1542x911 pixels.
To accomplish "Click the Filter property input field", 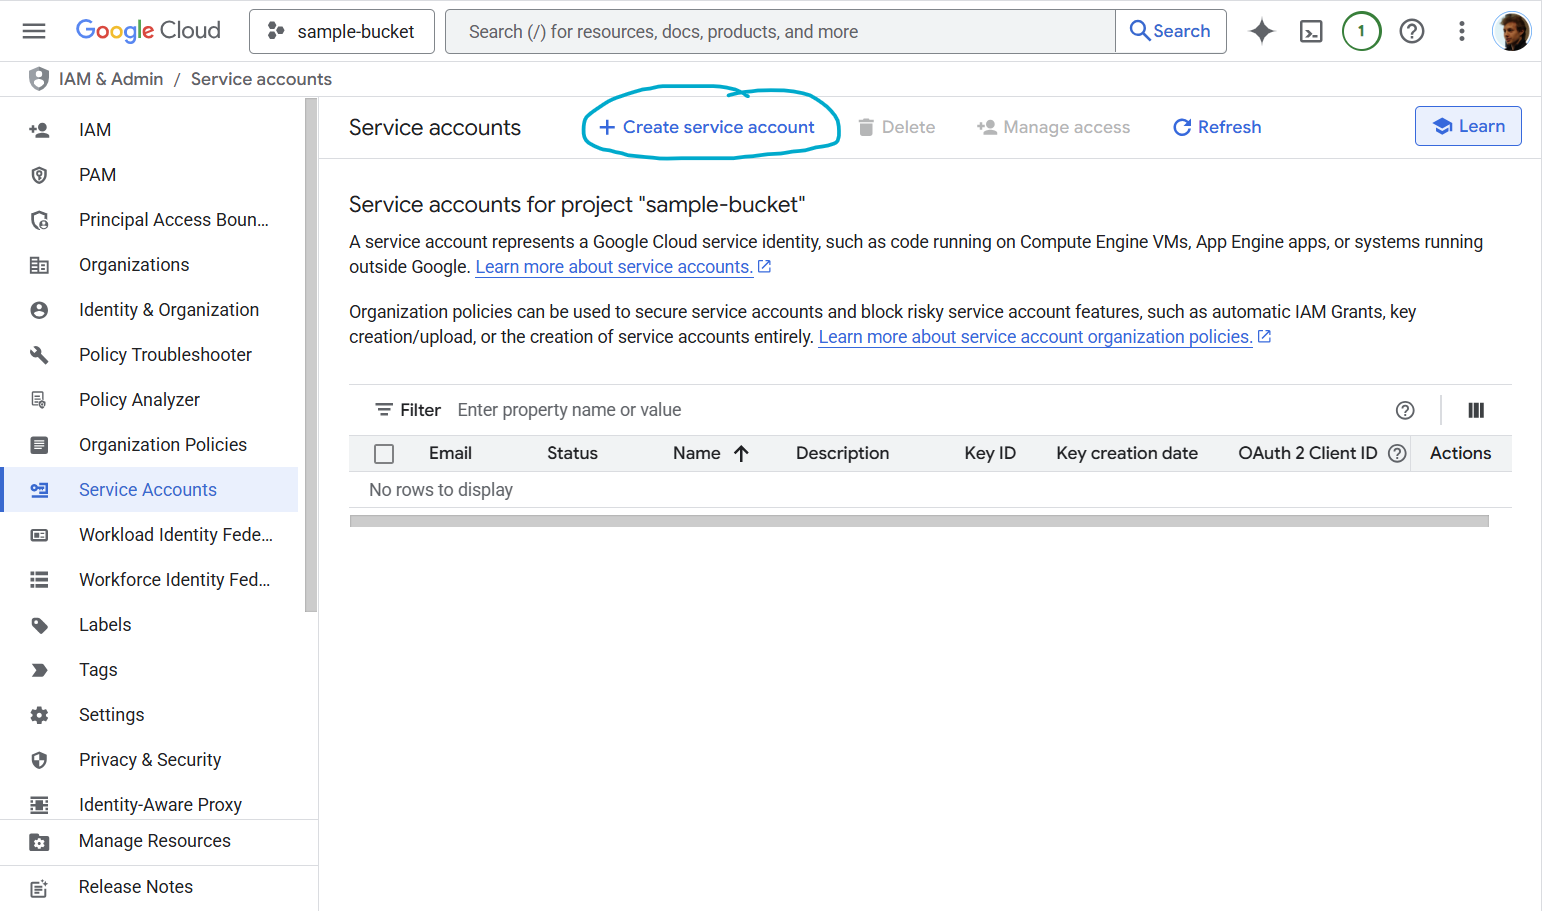I will (x=569, y=409).
